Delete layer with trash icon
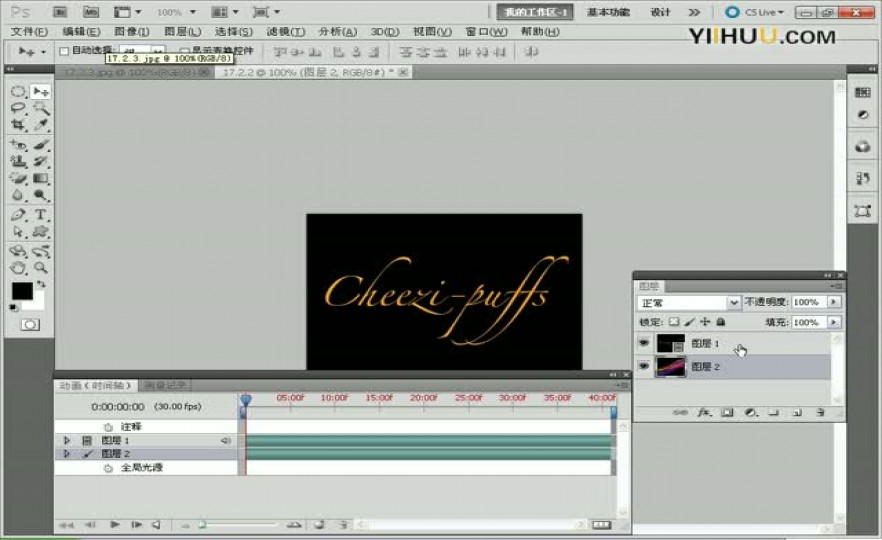The width and height of the screenshot is (882, 540). 821,412
